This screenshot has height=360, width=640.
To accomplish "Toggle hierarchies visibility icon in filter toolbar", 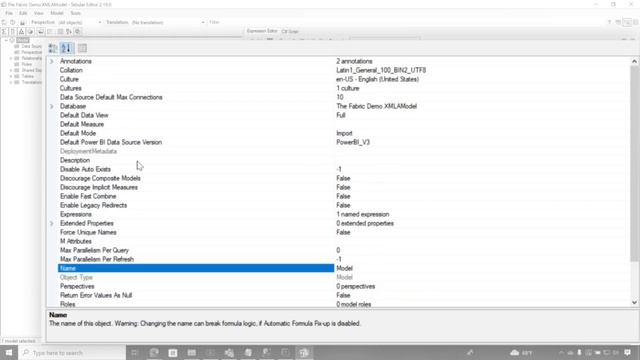I will 22,31.
